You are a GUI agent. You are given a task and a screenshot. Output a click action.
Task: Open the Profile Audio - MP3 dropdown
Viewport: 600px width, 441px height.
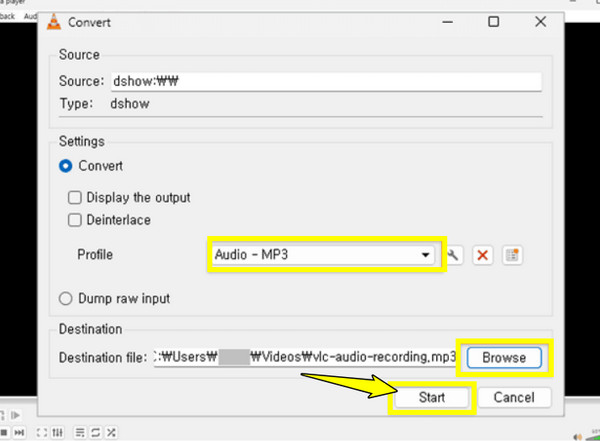[323, 255]
